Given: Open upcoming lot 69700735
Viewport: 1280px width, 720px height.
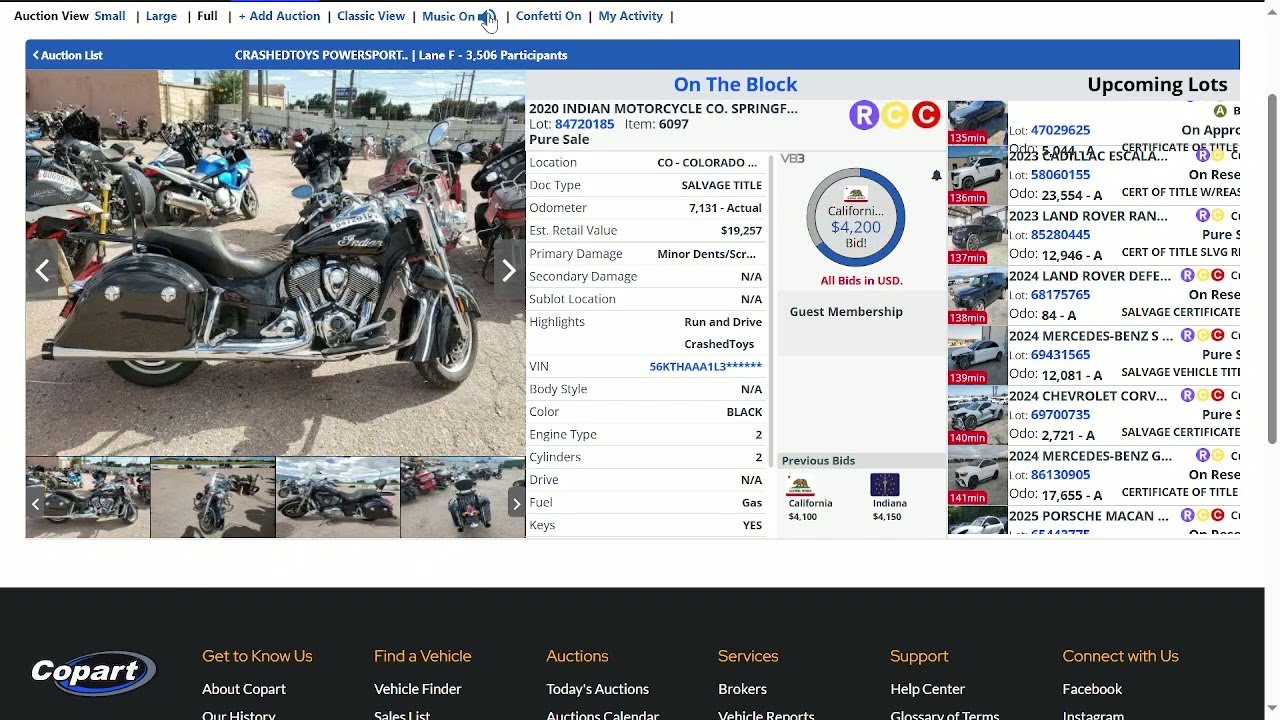Looking at the screenshot, I should coord(1060,415).
